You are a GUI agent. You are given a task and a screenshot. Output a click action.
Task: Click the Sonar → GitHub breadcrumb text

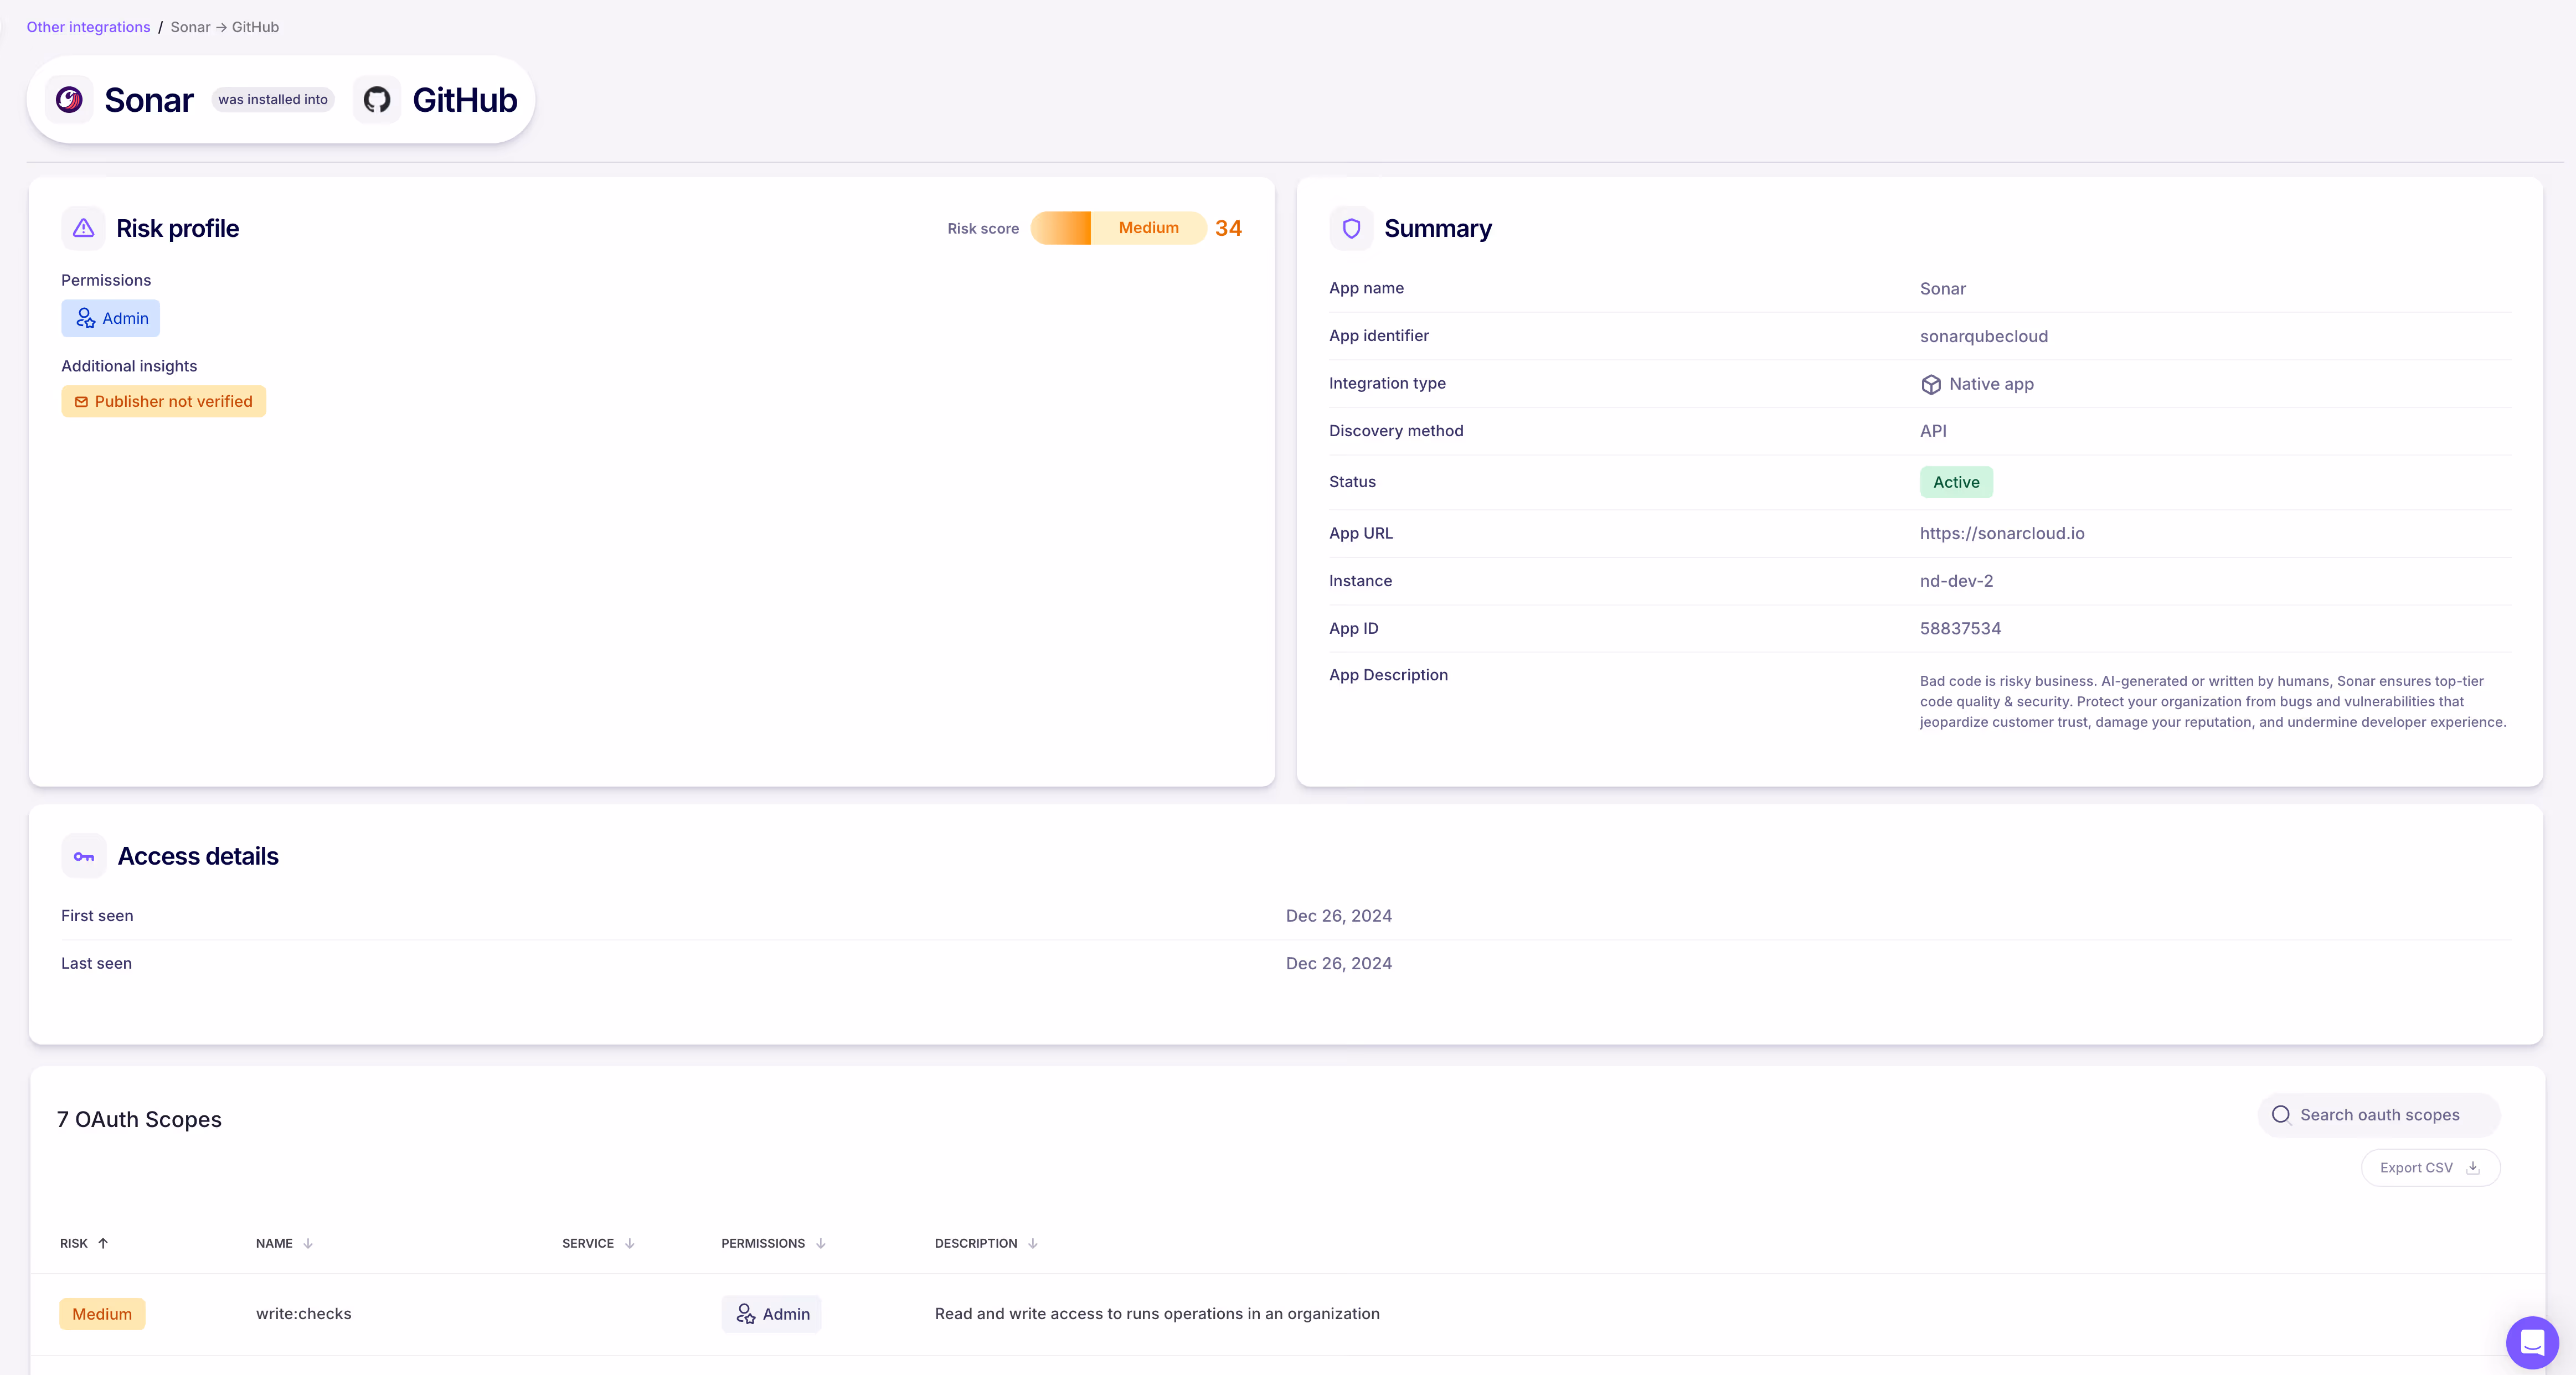click(224, 27)
